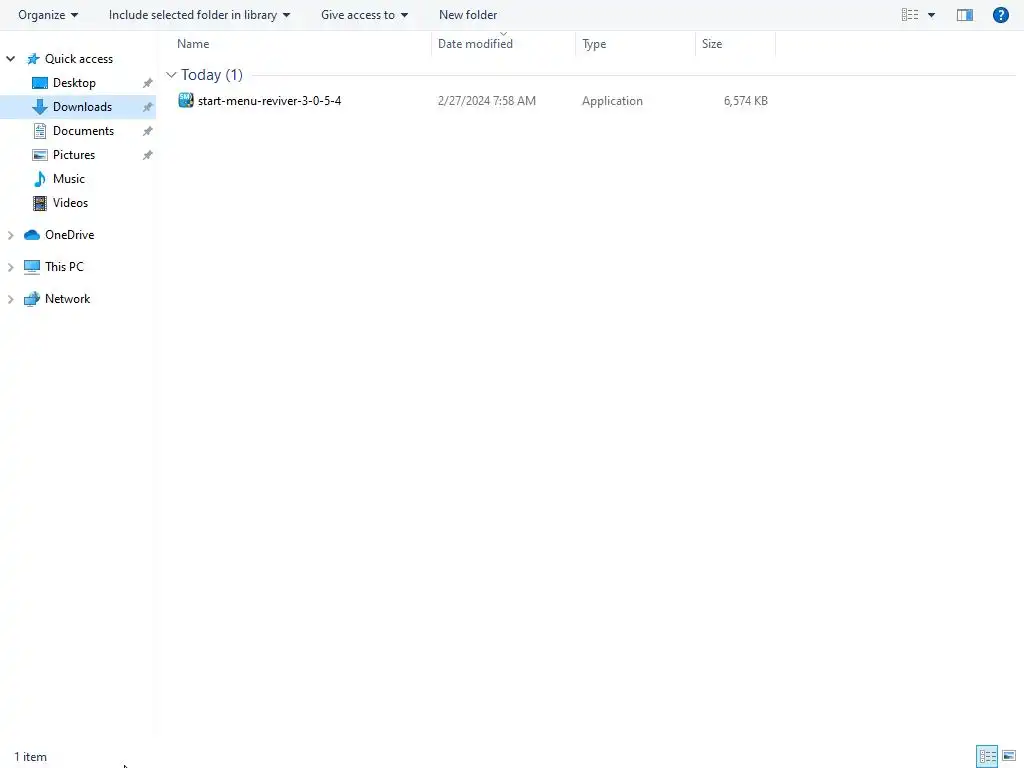The height and width of the screenshot is (768, 1024).
Task: Click the Network computers icon
Action: [32, 299]
